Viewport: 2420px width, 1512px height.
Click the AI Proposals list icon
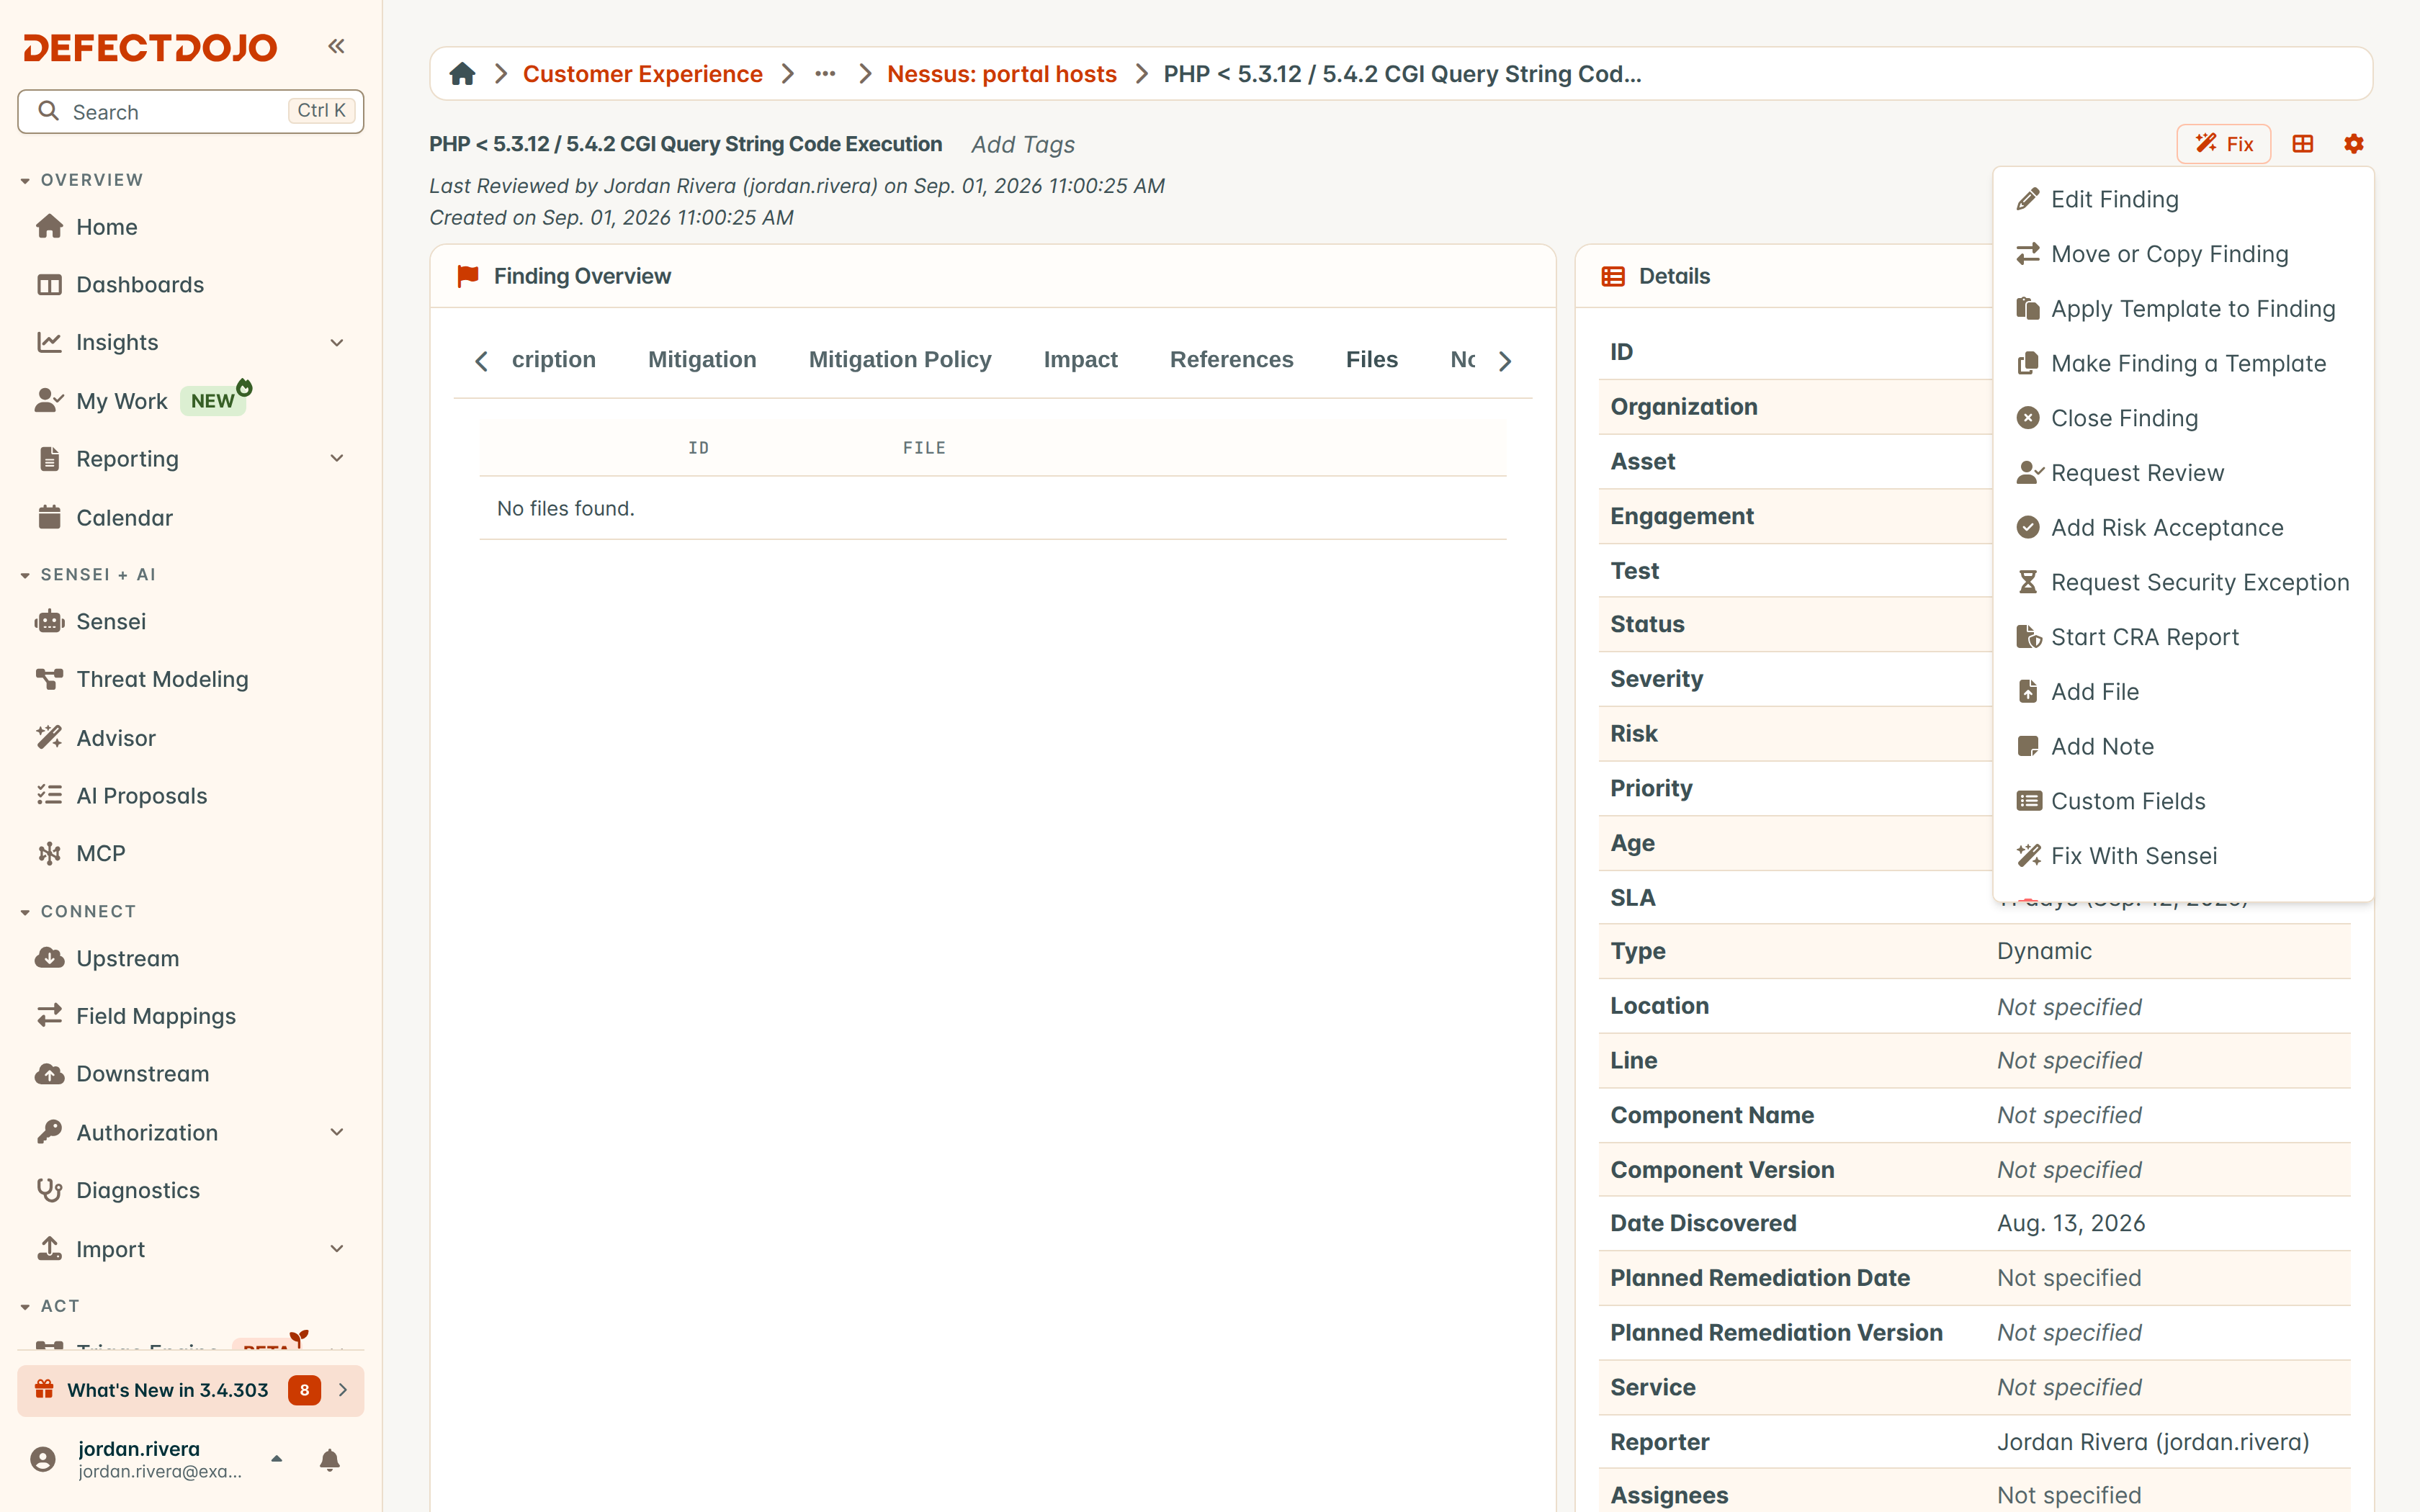point(49,796)
